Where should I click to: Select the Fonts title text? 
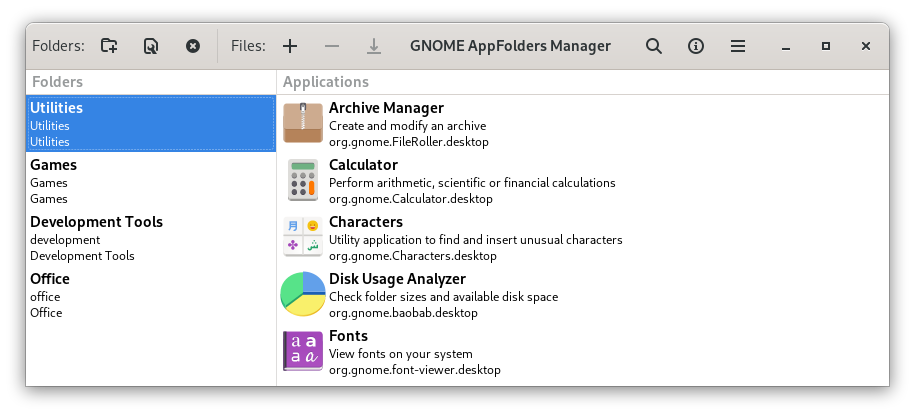coord(348,336)
